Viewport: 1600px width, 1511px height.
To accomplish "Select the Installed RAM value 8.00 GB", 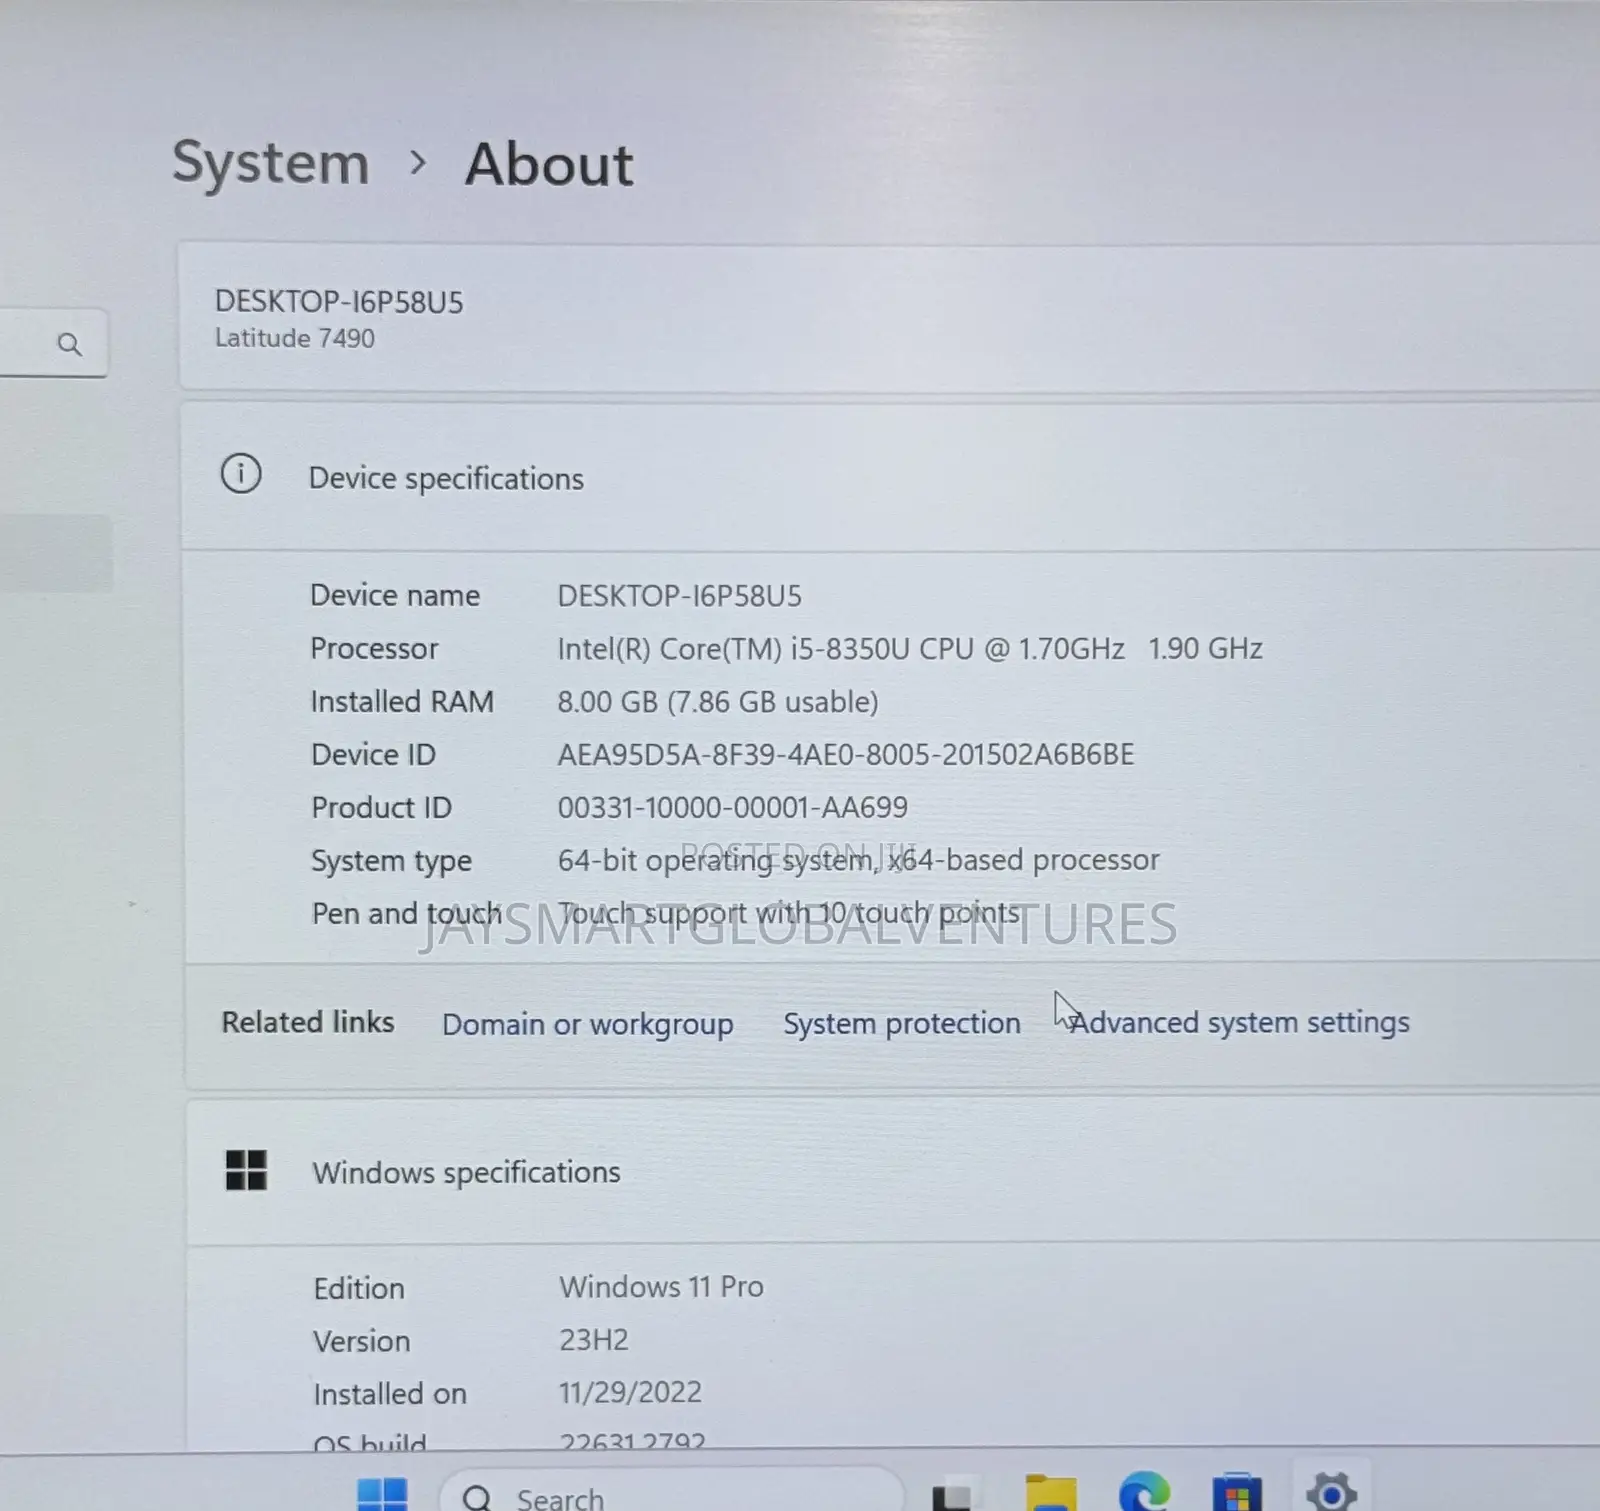I will (718, 702).
